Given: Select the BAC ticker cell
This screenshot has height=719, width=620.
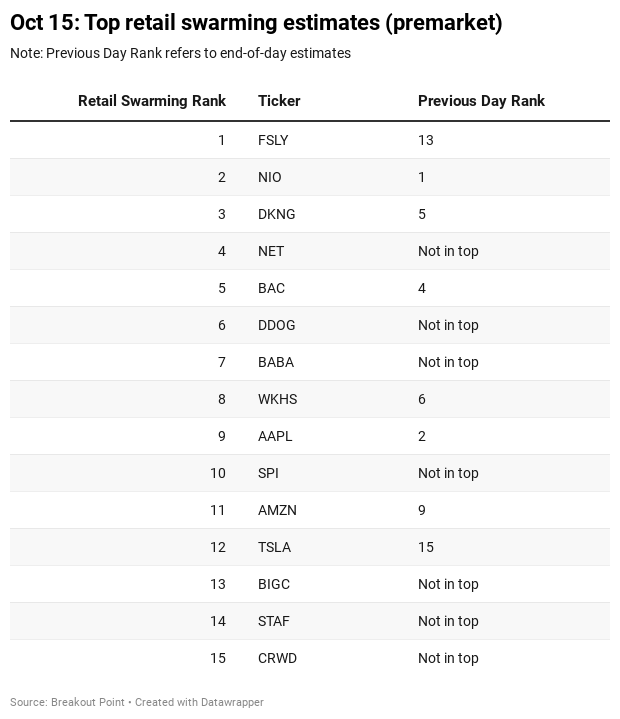Looking at the screenshot, I should tap(271, 288).
